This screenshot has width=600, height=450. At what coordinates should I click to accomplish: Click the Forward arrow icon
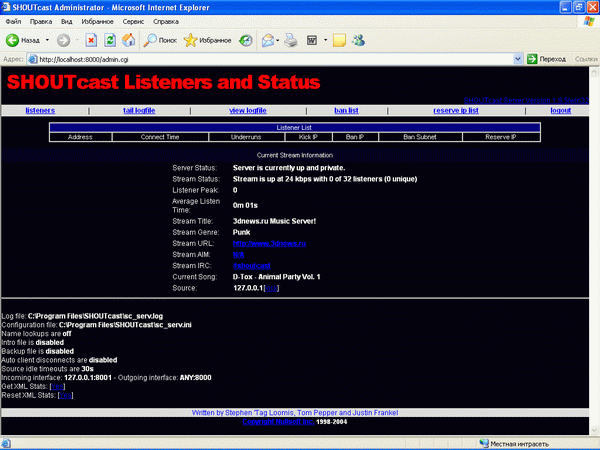point(63,40)
